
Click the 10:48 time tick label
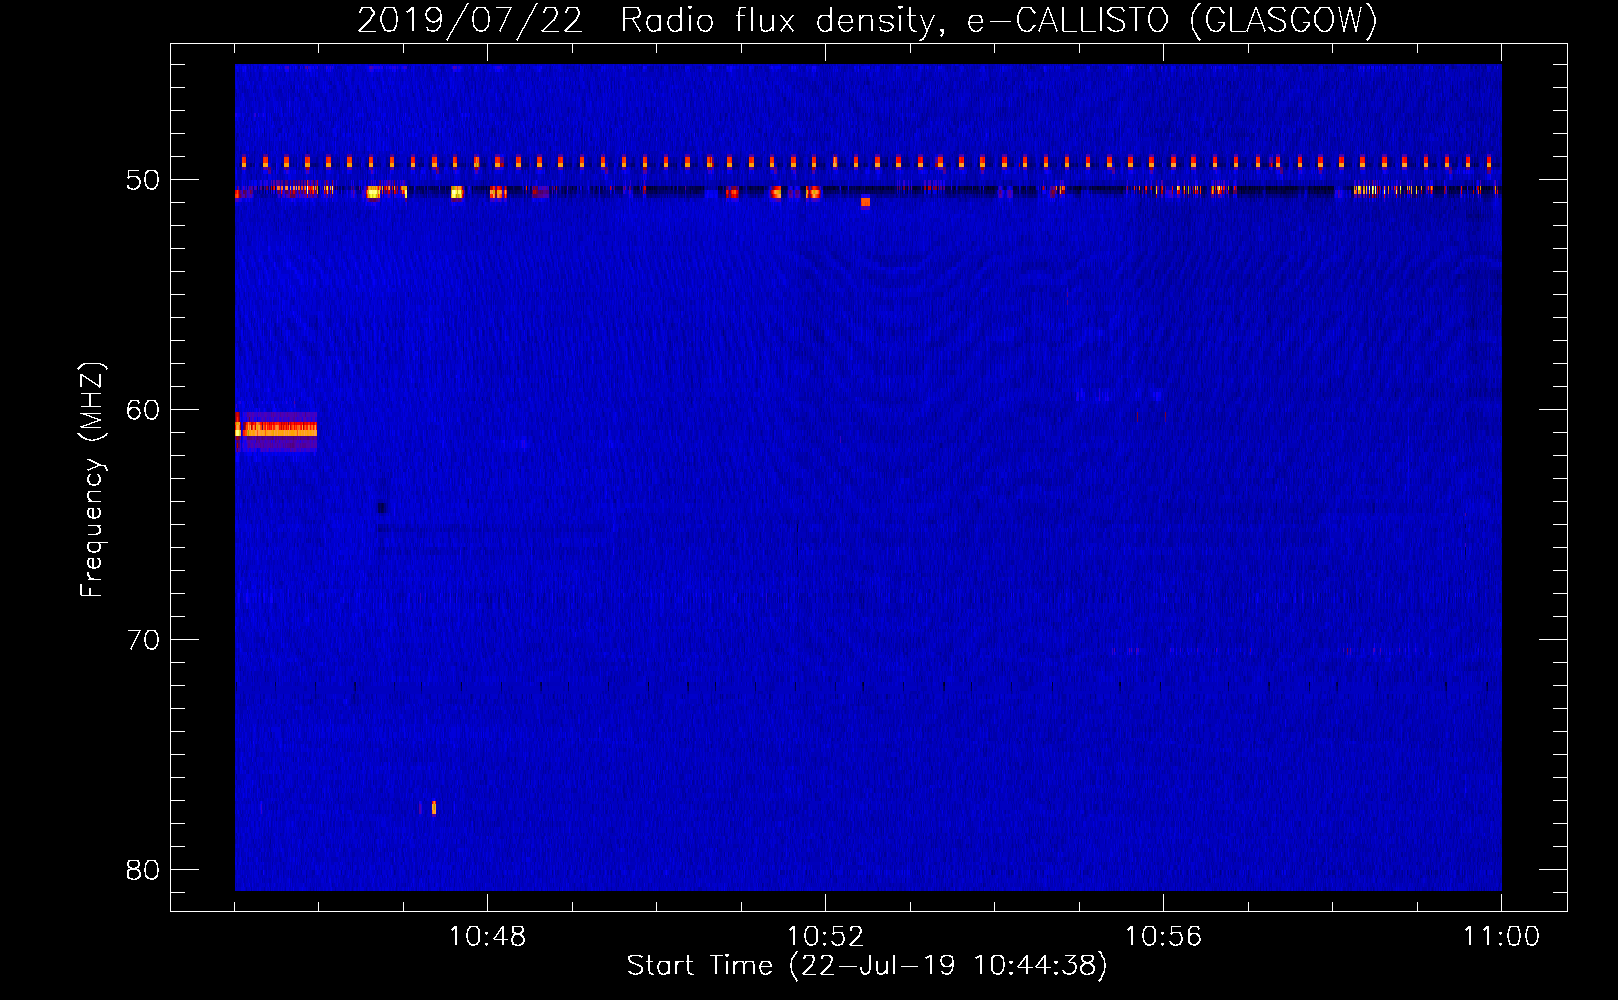point(487,937)
